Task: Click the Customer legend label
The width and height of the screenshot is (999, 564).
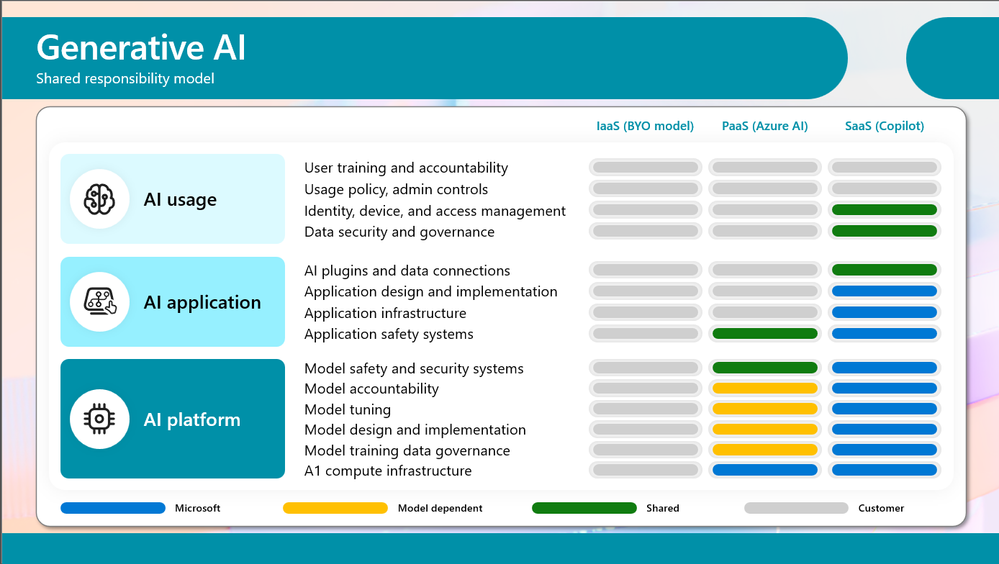Action: click(x=881, y=508)
